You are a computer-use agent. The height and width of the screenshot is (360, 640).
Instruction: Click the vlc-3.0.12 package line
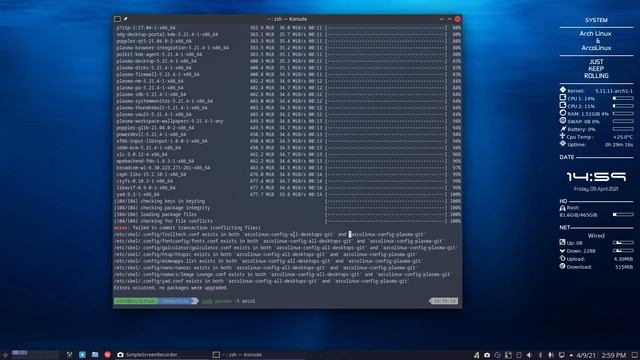(142, 154)
